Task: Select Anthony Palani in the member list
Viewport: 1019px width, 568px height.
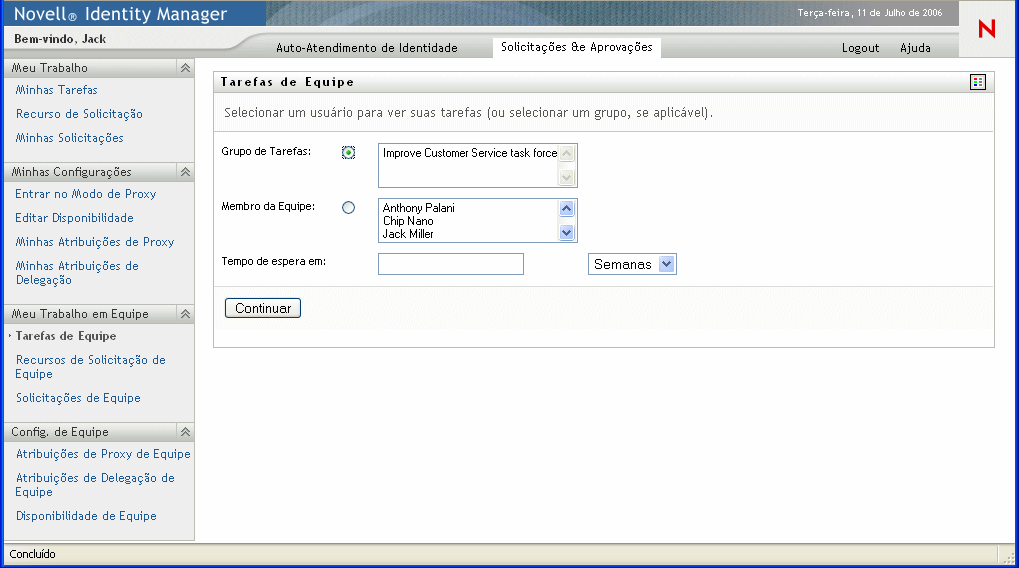Action: coord(419,208)
